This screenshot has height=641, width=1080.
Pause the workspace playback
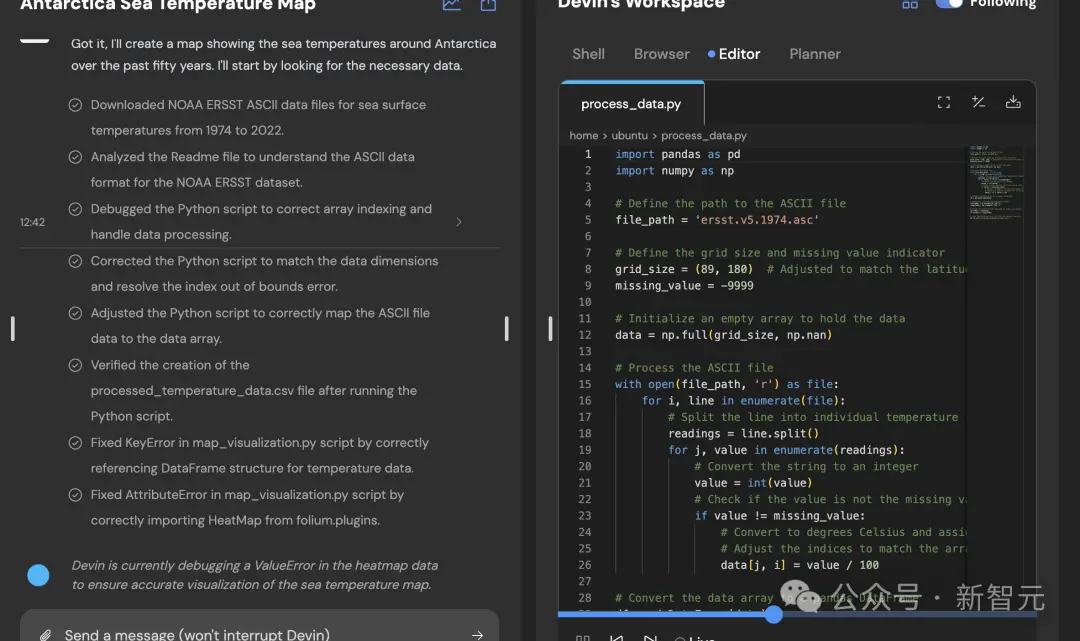coord(583,638)
